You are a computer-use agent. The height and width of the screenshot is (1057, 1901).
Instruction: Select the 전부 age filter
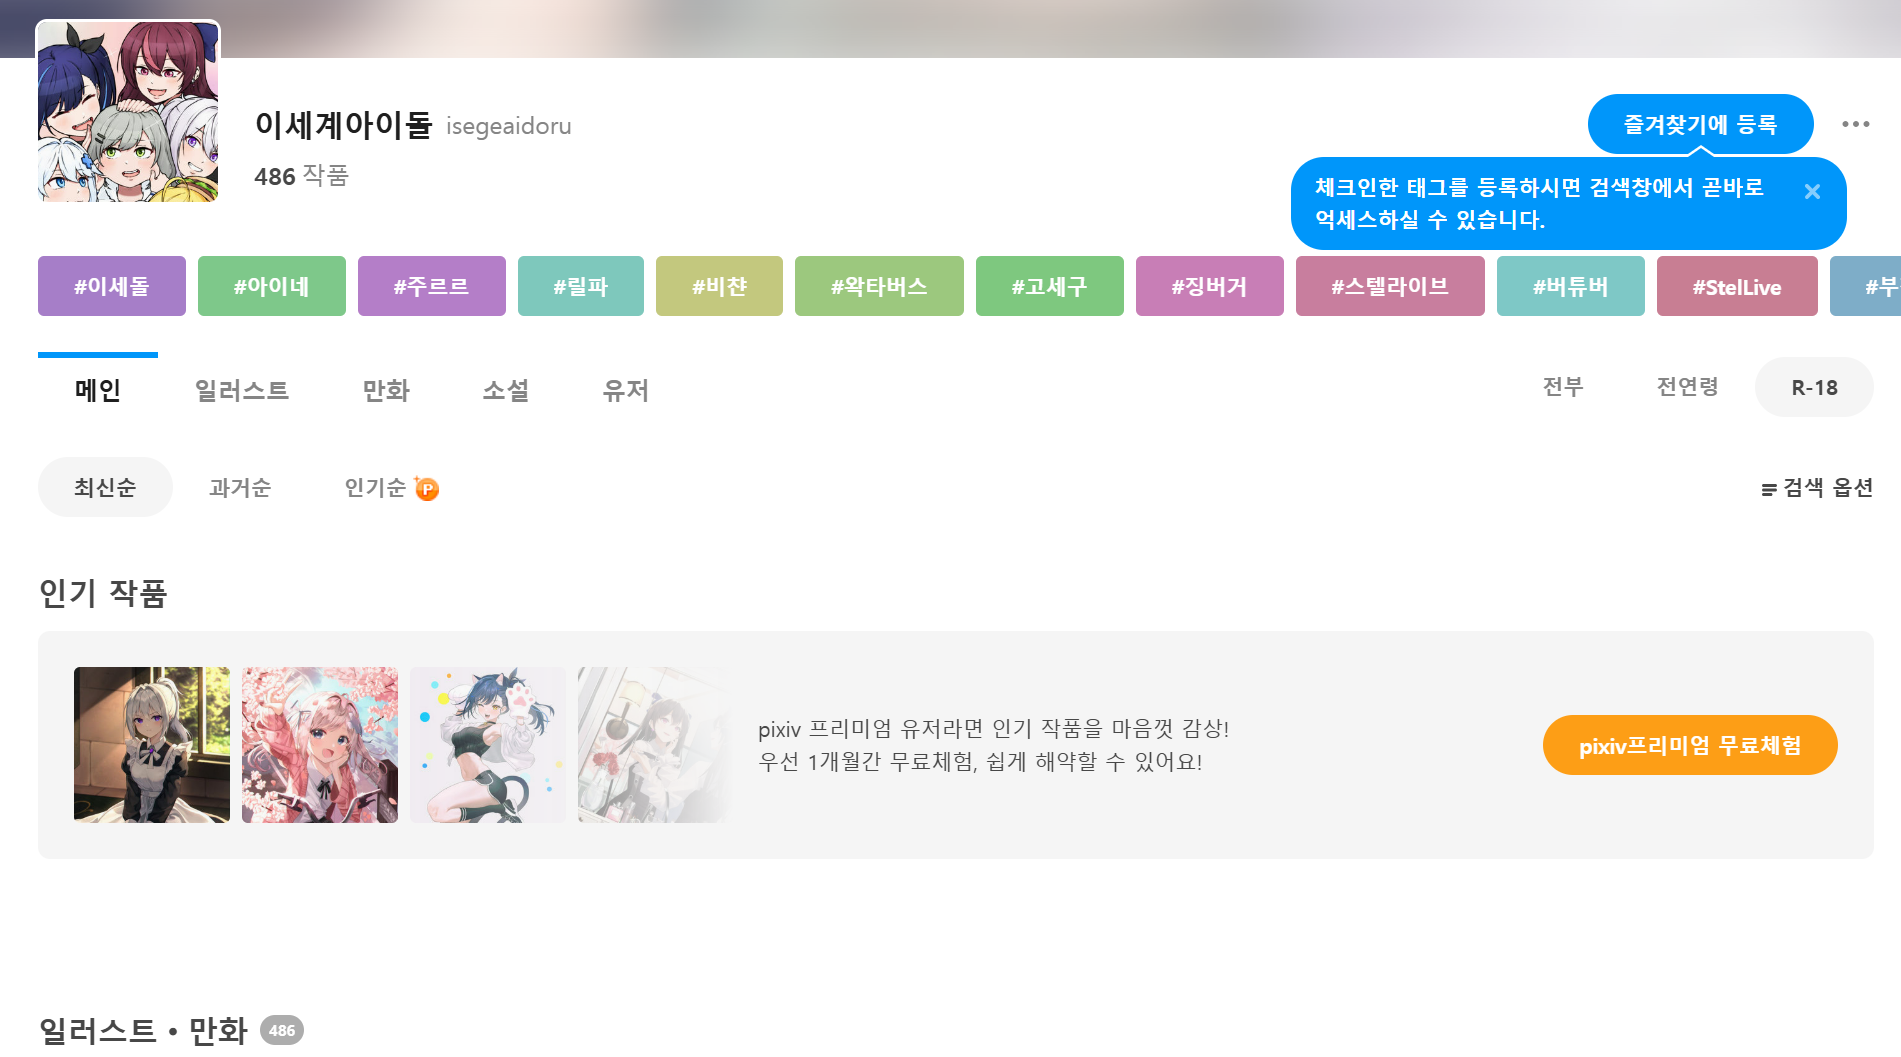pos(1563,387)
